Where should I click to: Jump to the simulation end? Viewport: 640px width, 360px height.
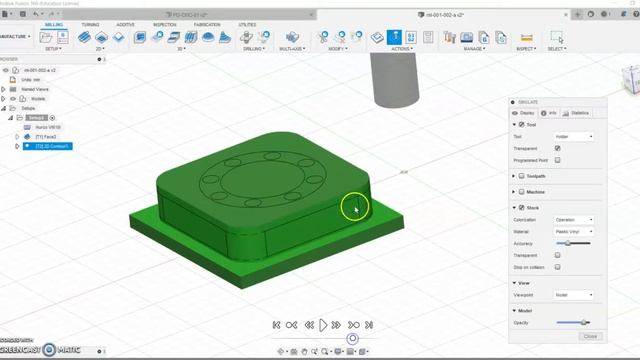point(369,325)
